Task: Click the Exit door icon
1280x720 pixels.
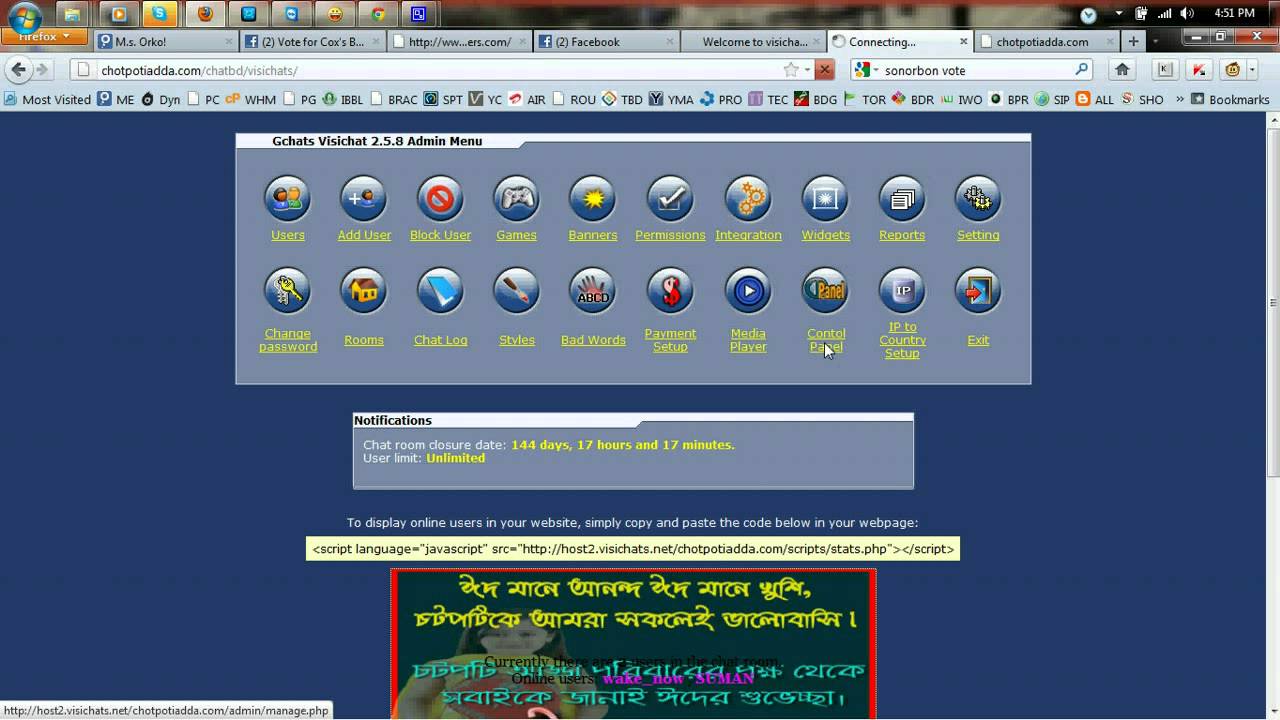Action: 978,290
